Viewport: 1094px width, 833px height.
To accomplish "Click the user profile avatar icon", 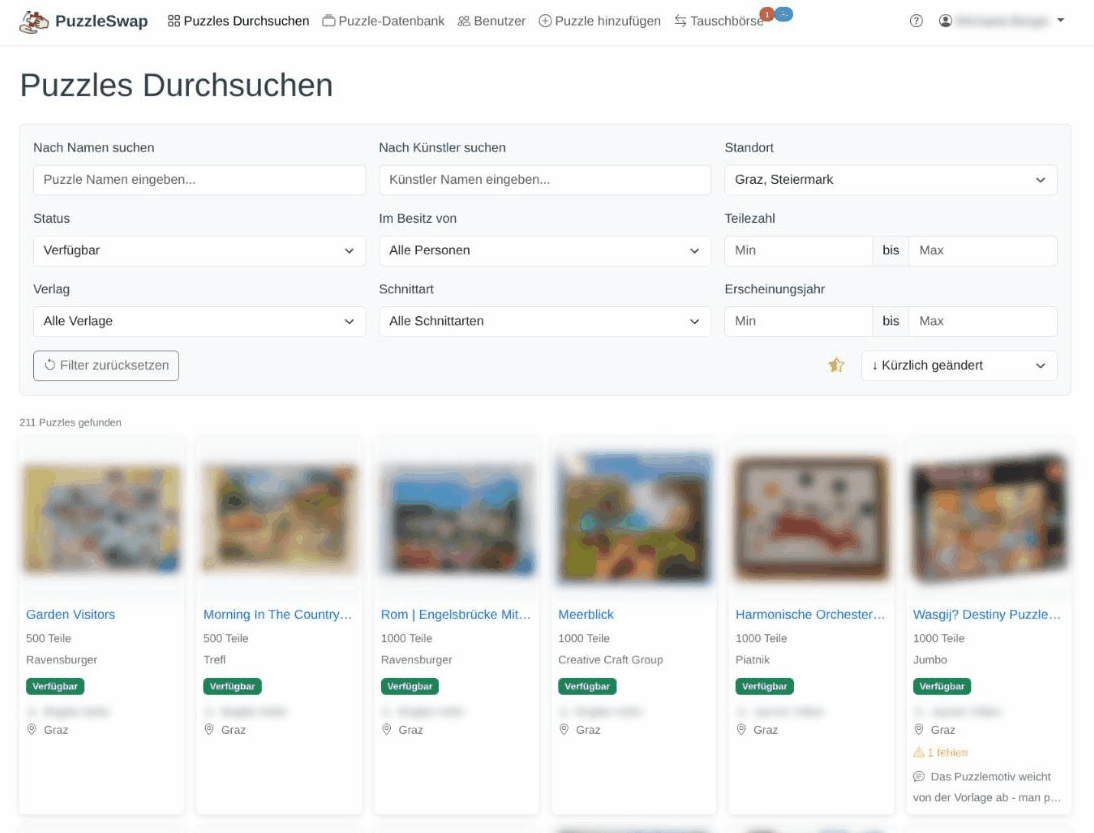I will tap(945, 21).
